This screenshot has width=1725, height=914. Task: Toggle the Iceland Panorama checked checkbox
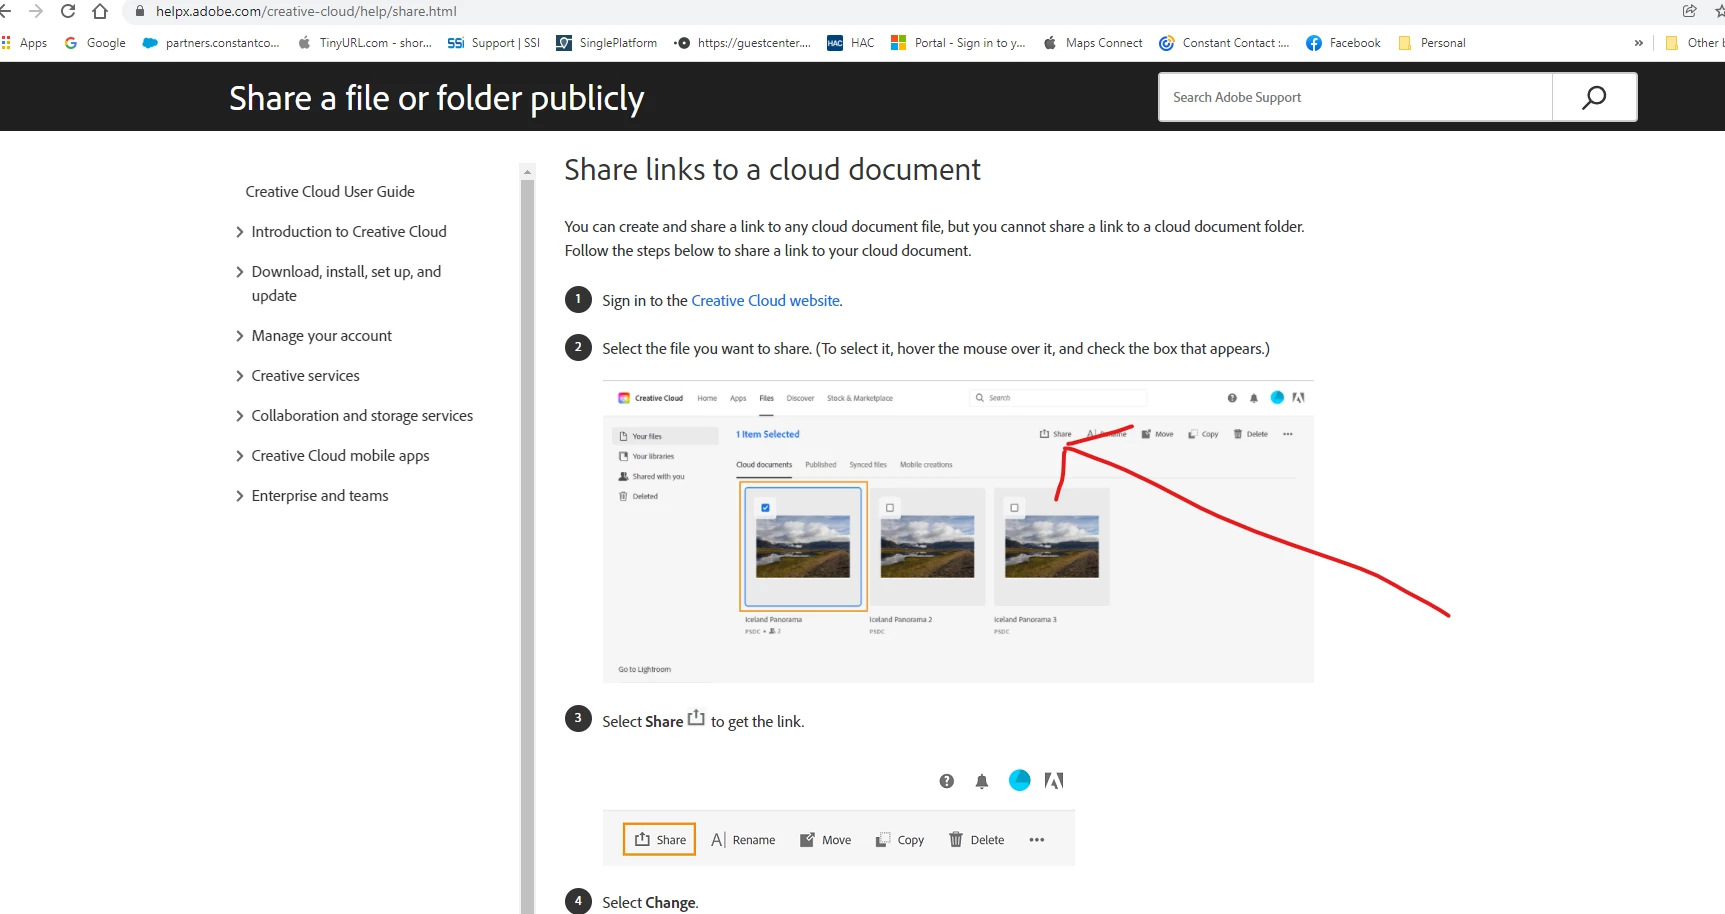(765, 508)
